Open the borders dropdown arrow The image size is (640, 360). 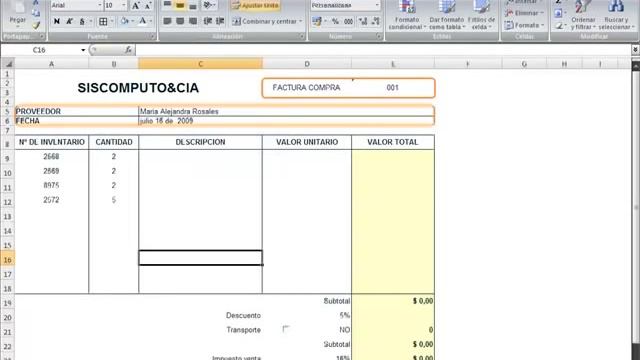pos(112,21)
